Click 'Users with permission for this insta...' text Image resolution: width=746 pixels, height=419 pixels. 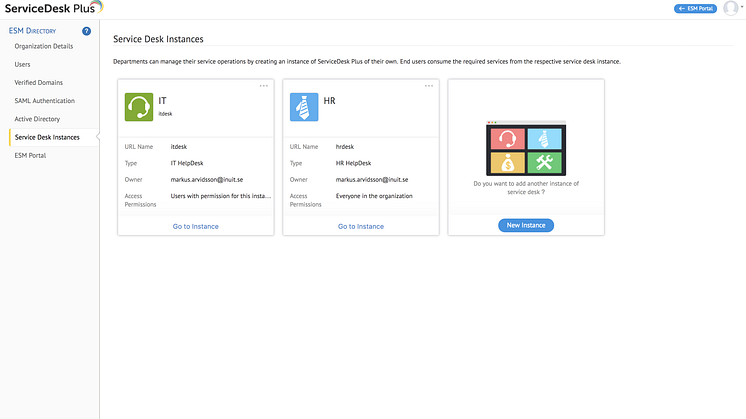point(221,196)
